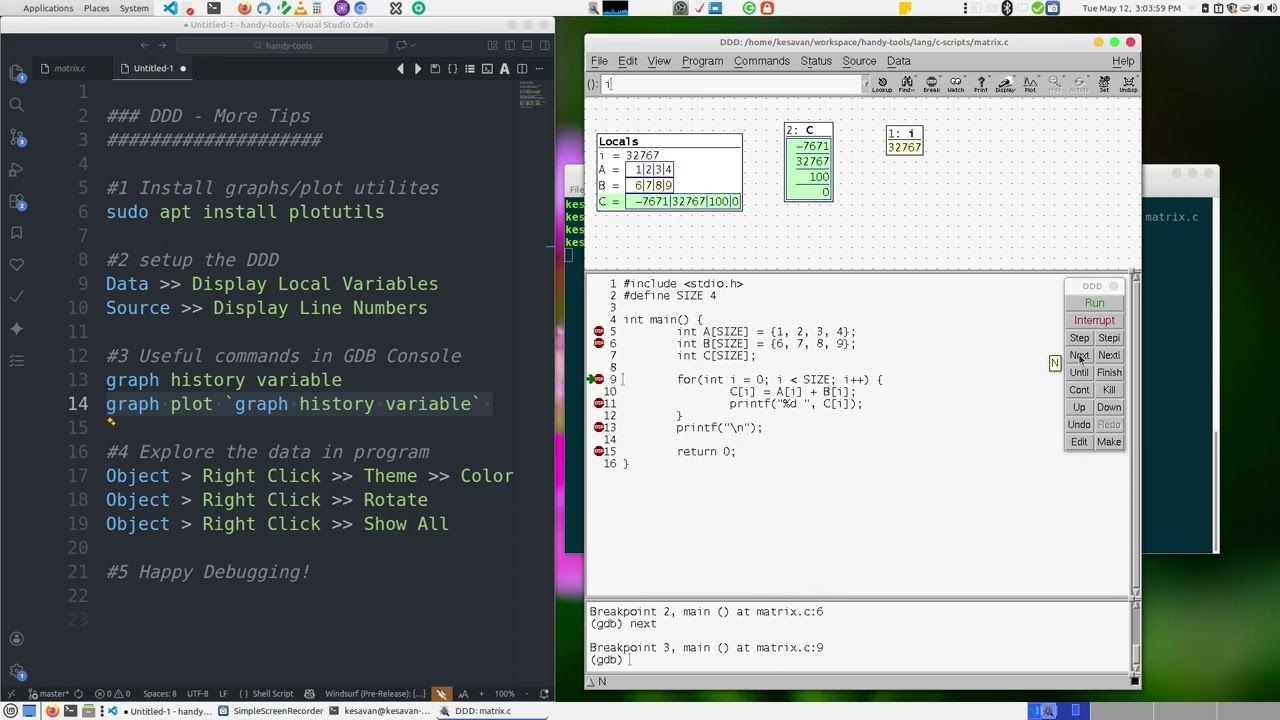Click the split editor icon in VS Code
This screenshot has height=720, width=1280.
pyautogui.click(x=522, y=68)
